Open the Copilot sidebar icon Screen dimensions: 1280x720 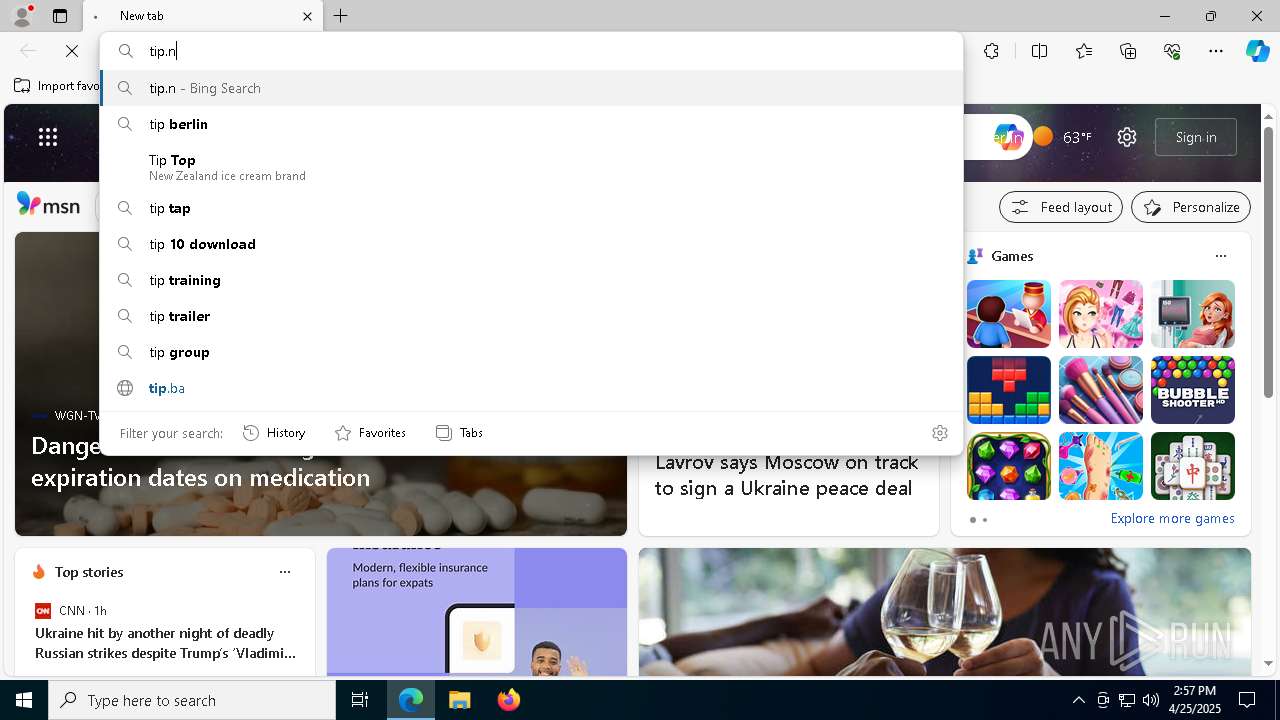coord(1257,51)
